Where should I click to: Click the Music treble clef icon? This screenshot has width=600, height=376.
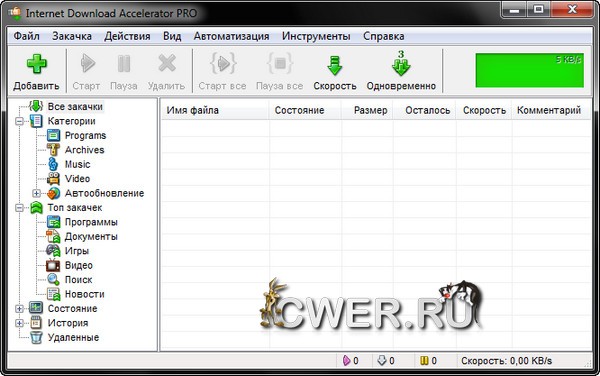53,164
